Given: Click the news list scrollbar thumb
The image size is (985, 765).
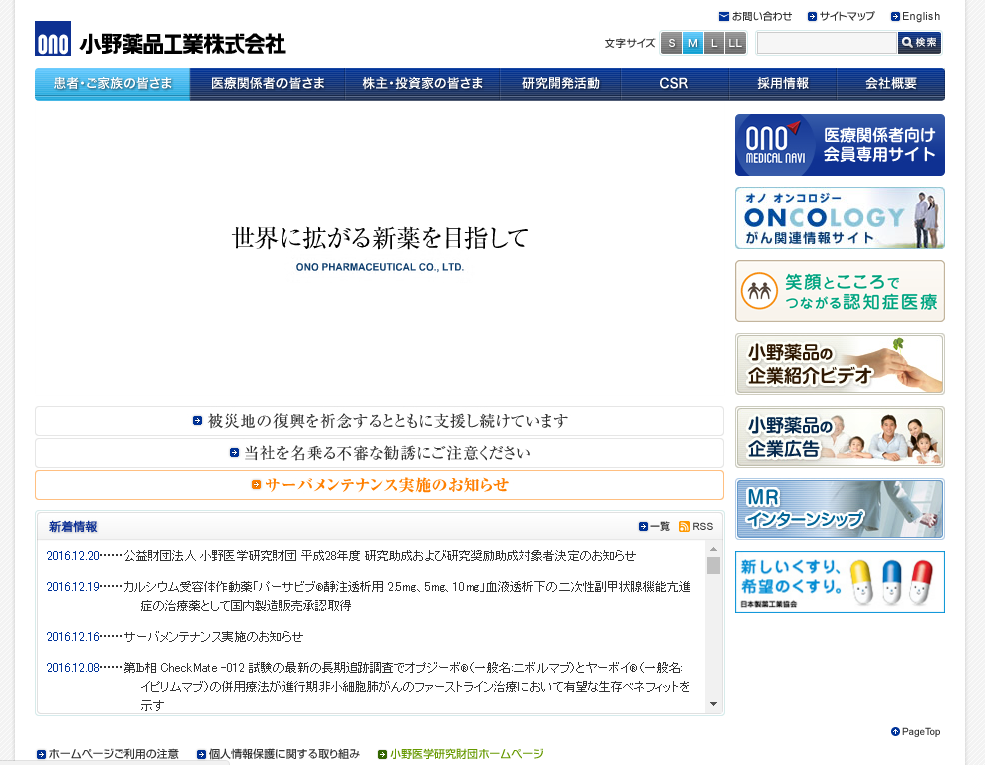Looking at the screenshot, I should pyautogui.click(x=713, y=565).
